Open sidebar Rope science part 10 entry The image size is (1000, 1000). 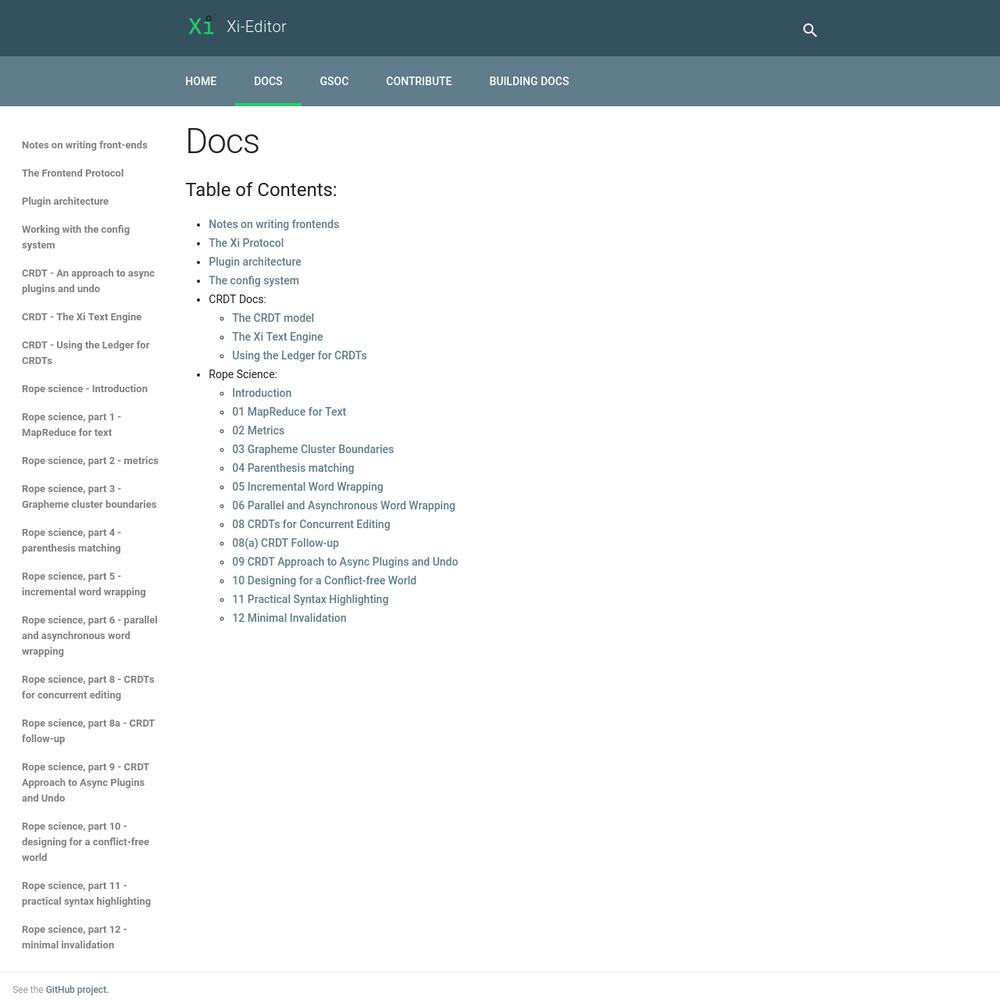click(85, 842)
